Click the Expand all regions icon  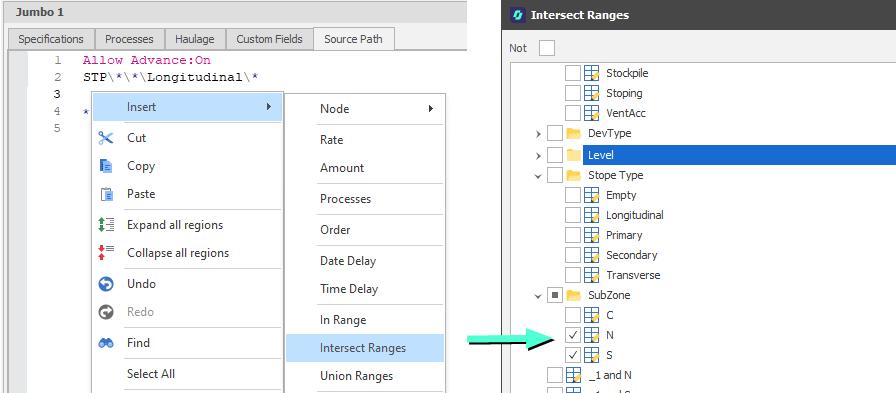pyautogui.click(x=106, y=224)
